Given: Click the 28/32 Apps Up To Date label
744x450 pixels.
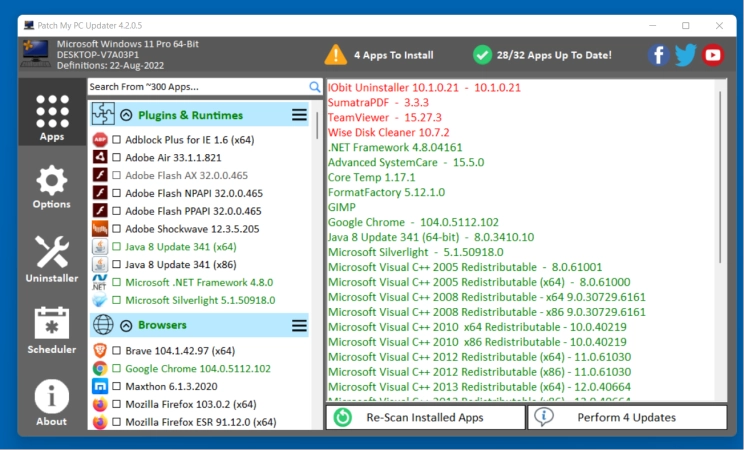Looking at the screenshot, I should coord(554,55).
